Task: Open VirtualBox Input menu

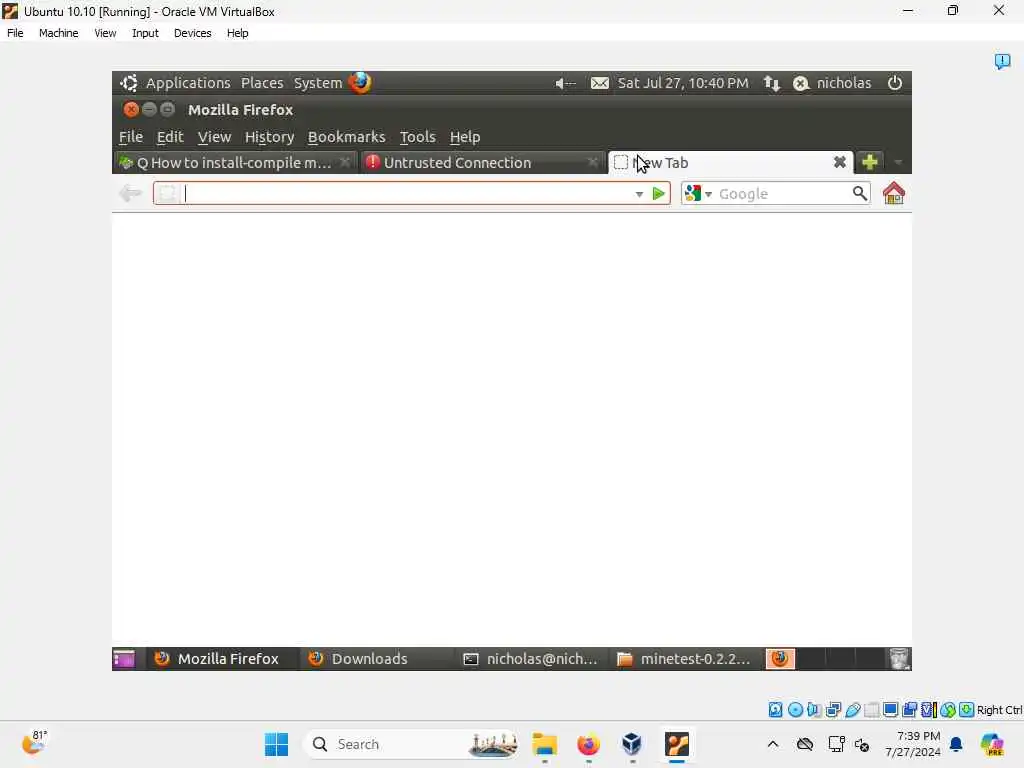Action: coord(145,33)
